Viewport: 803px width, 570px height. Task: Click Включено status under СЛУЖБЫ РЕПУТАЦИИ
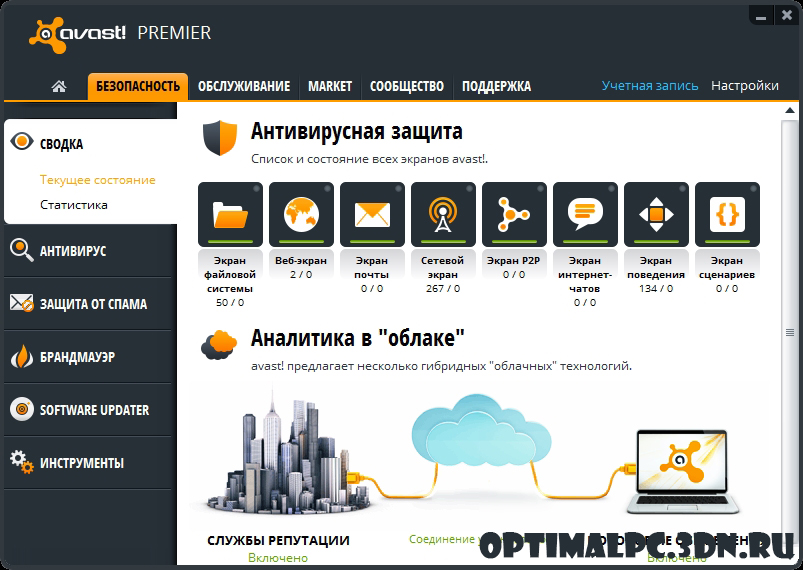[x=278, y=558]
